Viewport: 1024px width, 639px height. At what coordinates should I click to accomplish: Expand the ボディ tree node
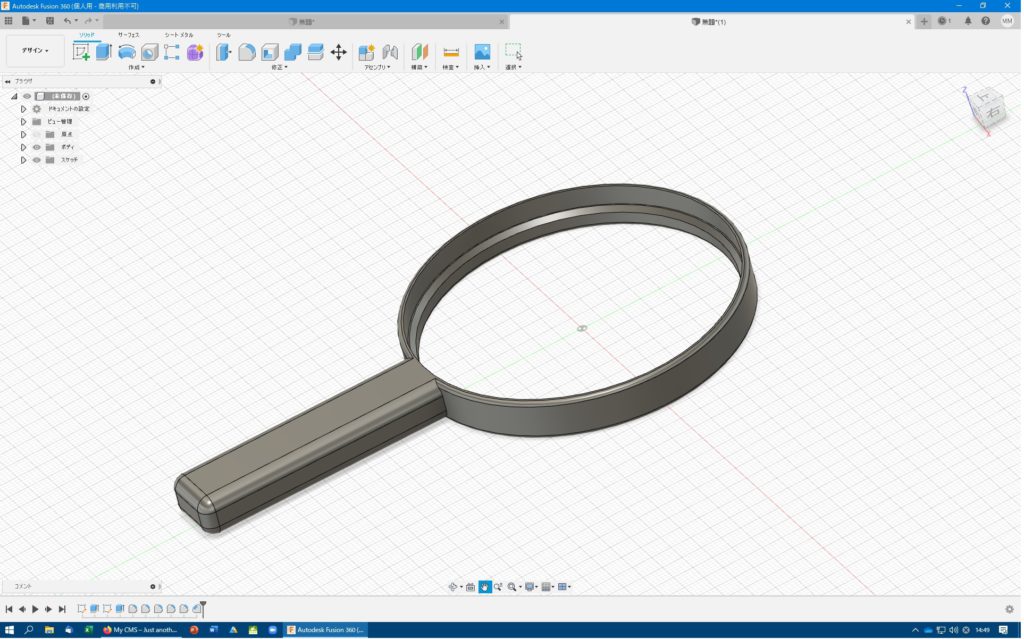tap(24, 147)
